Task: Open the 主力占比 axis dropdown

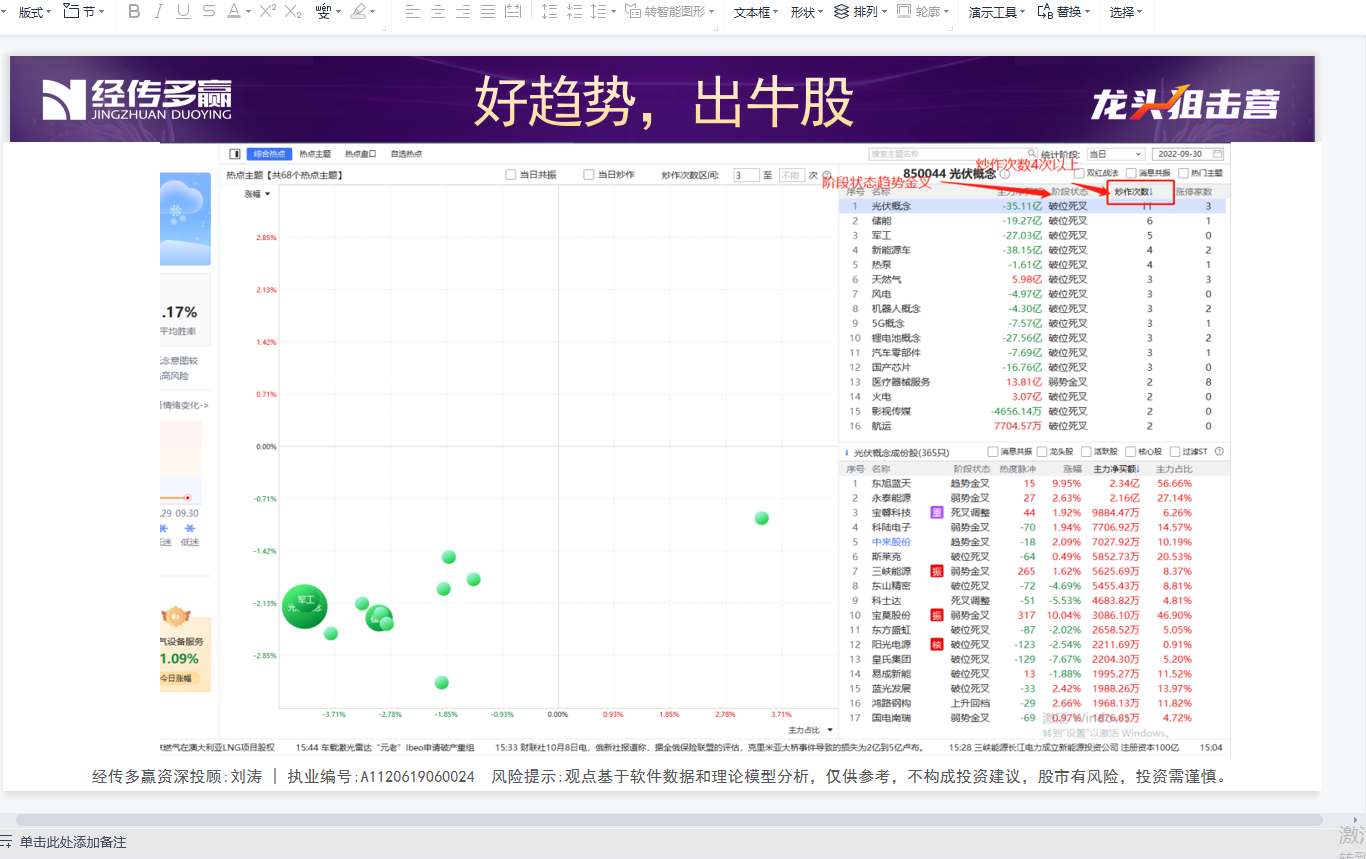Action: pos(810,730)
